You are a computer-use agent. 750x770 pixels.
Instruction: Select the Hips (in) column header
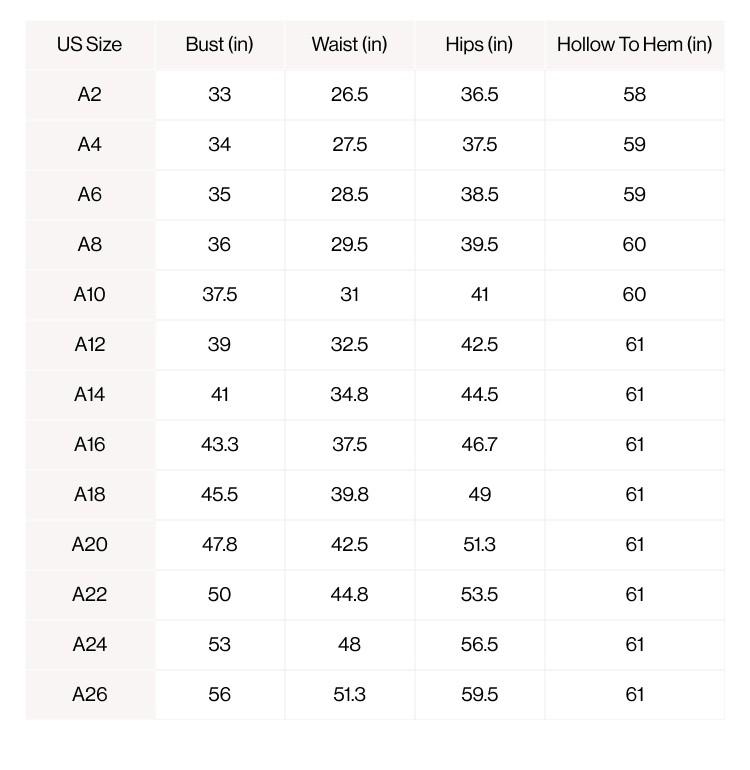click(x=479, y=44)
